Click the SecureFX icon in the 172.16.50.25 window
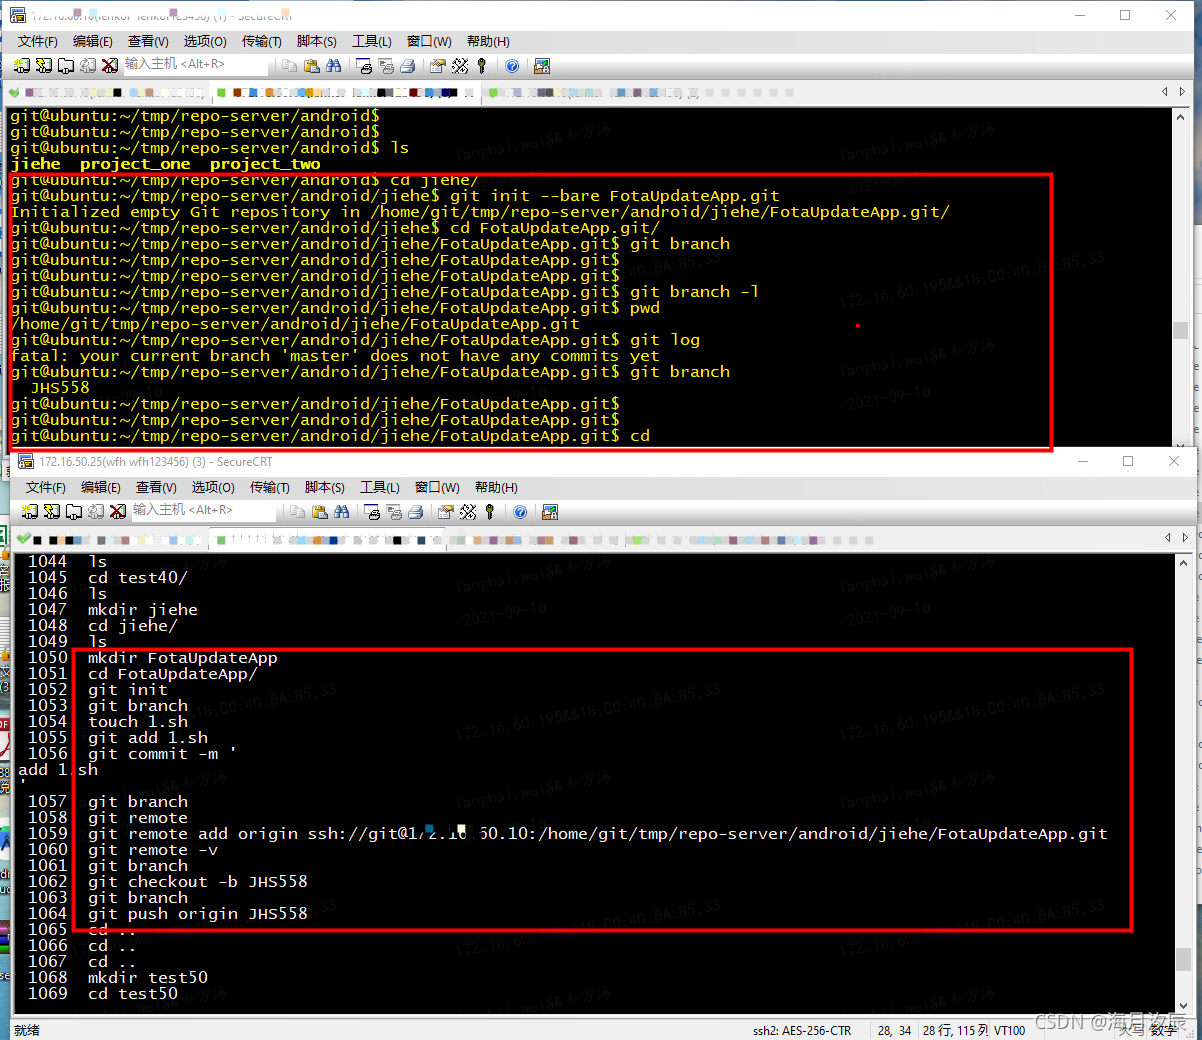 pos(550,512)
